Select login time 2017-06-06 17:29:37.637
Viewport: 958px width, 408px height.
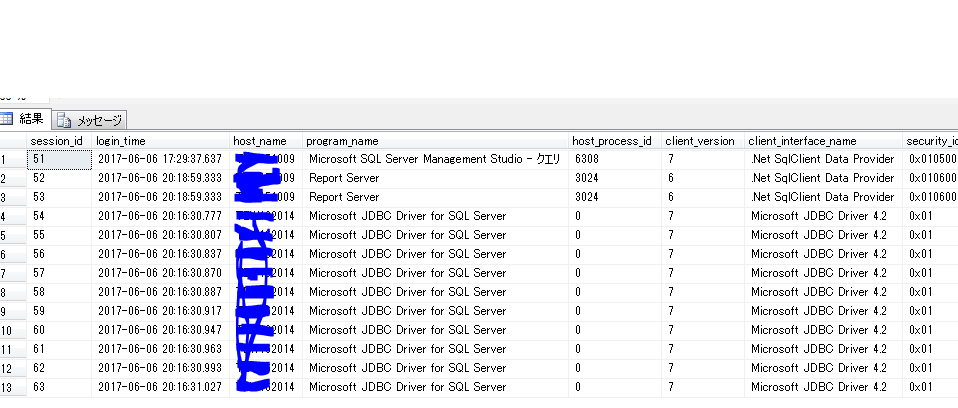coord(161,159)
